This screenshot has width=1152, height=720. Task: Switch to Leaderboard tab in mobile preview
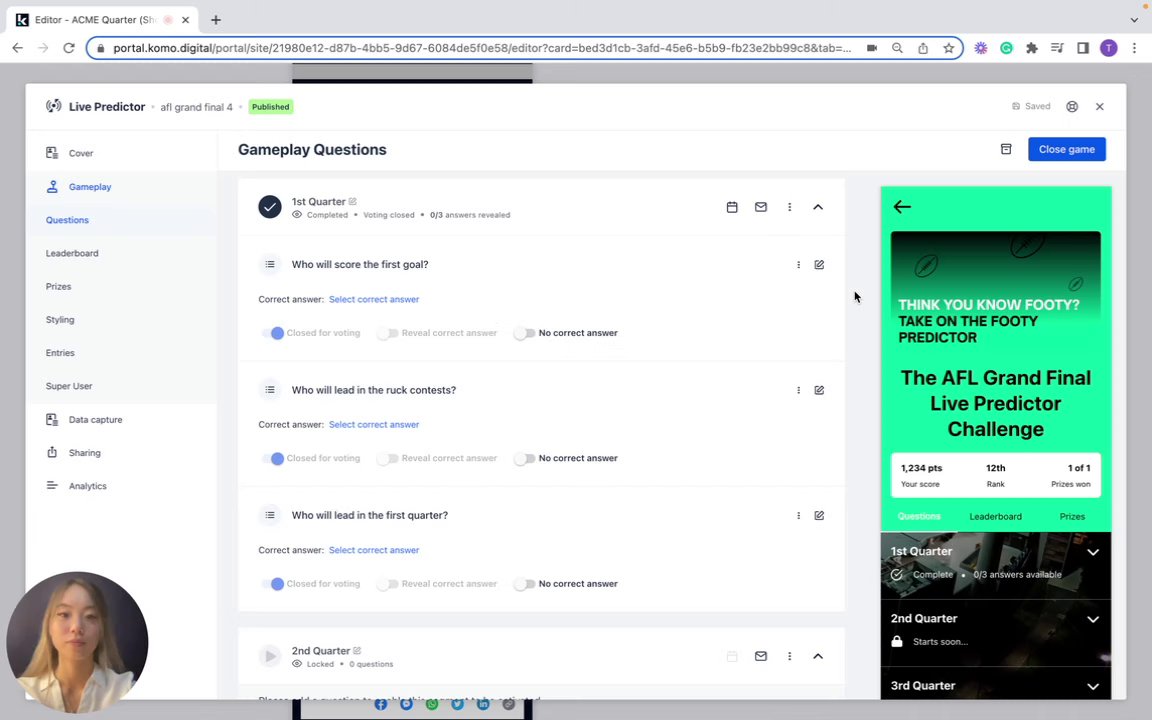[x=995, y=516]
